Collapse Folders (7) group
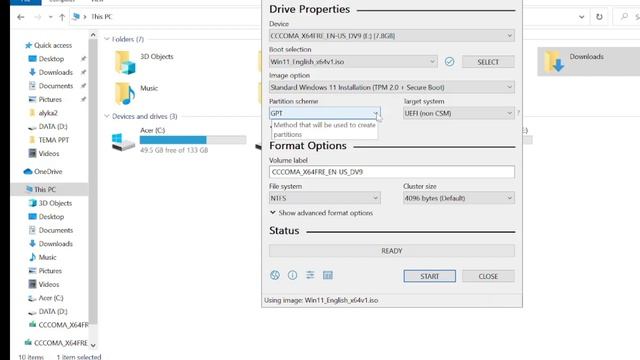The image size is (640, 360). point(107,39)
